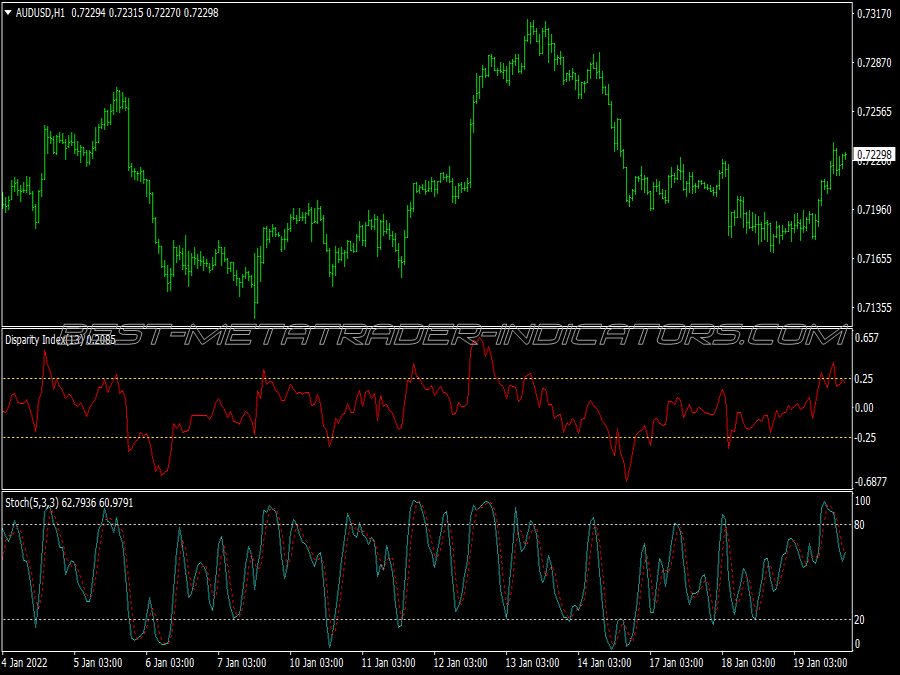The height and width of the screenshot is (675, 900).
Task: Click time axis label 4 Jan 2022
Action: (27, 662)
